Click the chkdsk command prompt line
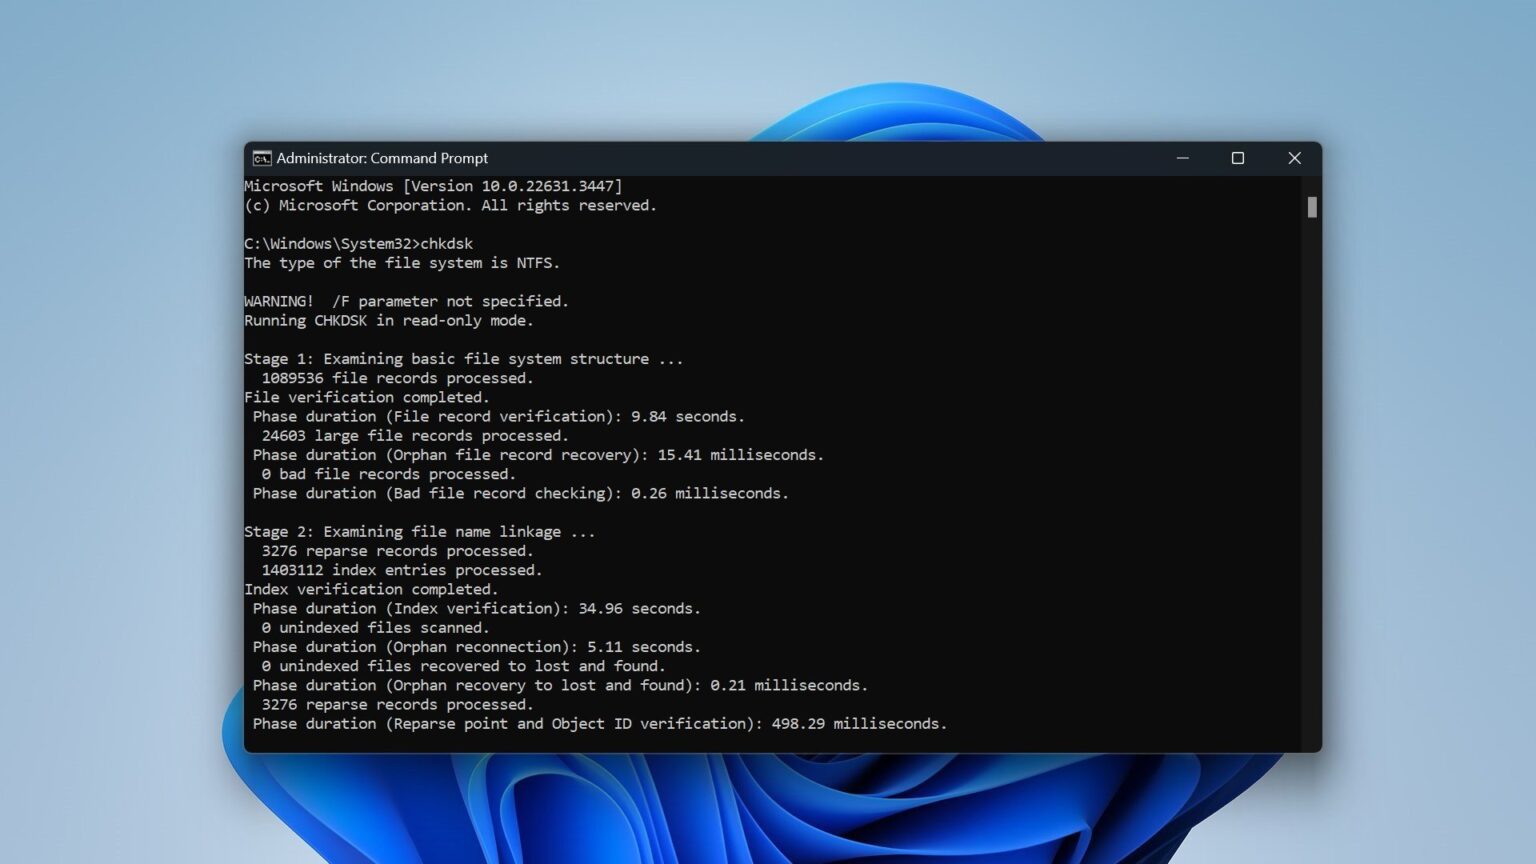1536x864 pixels. pyautogui.click(x=358, y=244)
